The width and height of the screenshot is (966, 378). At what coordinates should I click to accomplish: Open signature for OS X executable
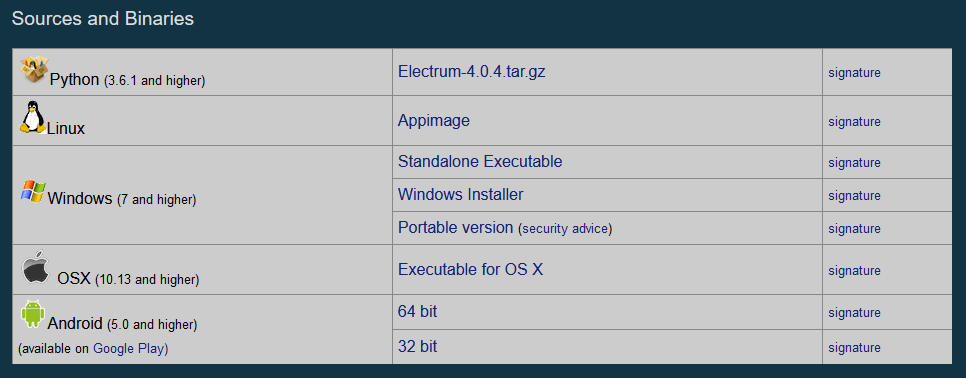(854, 271)
